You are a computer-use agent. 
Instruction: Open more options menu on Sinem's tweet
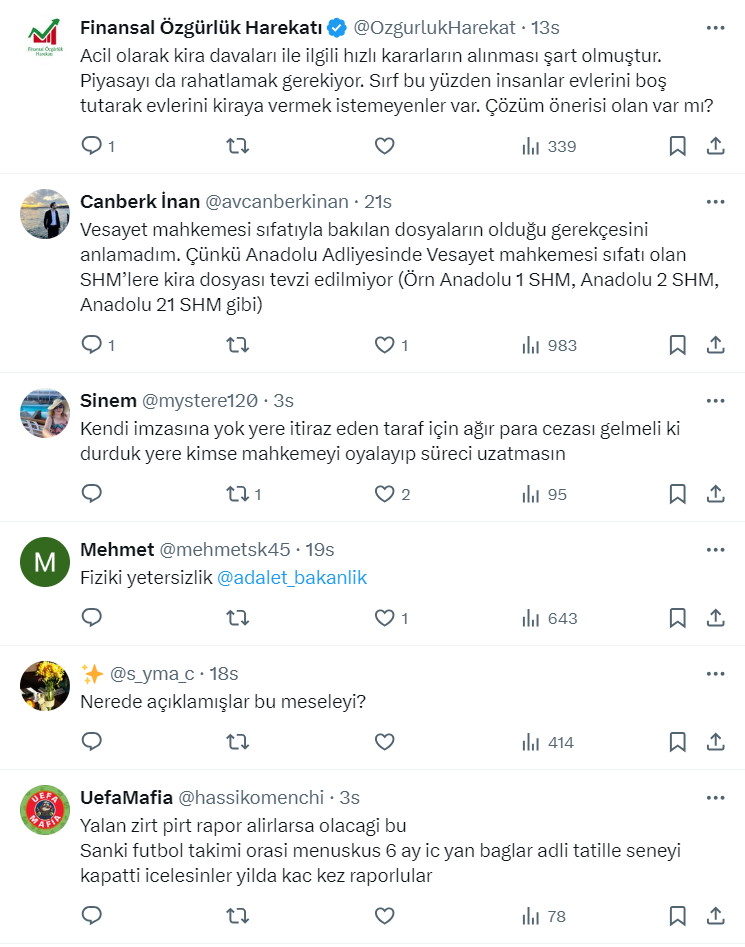point(715,401)
